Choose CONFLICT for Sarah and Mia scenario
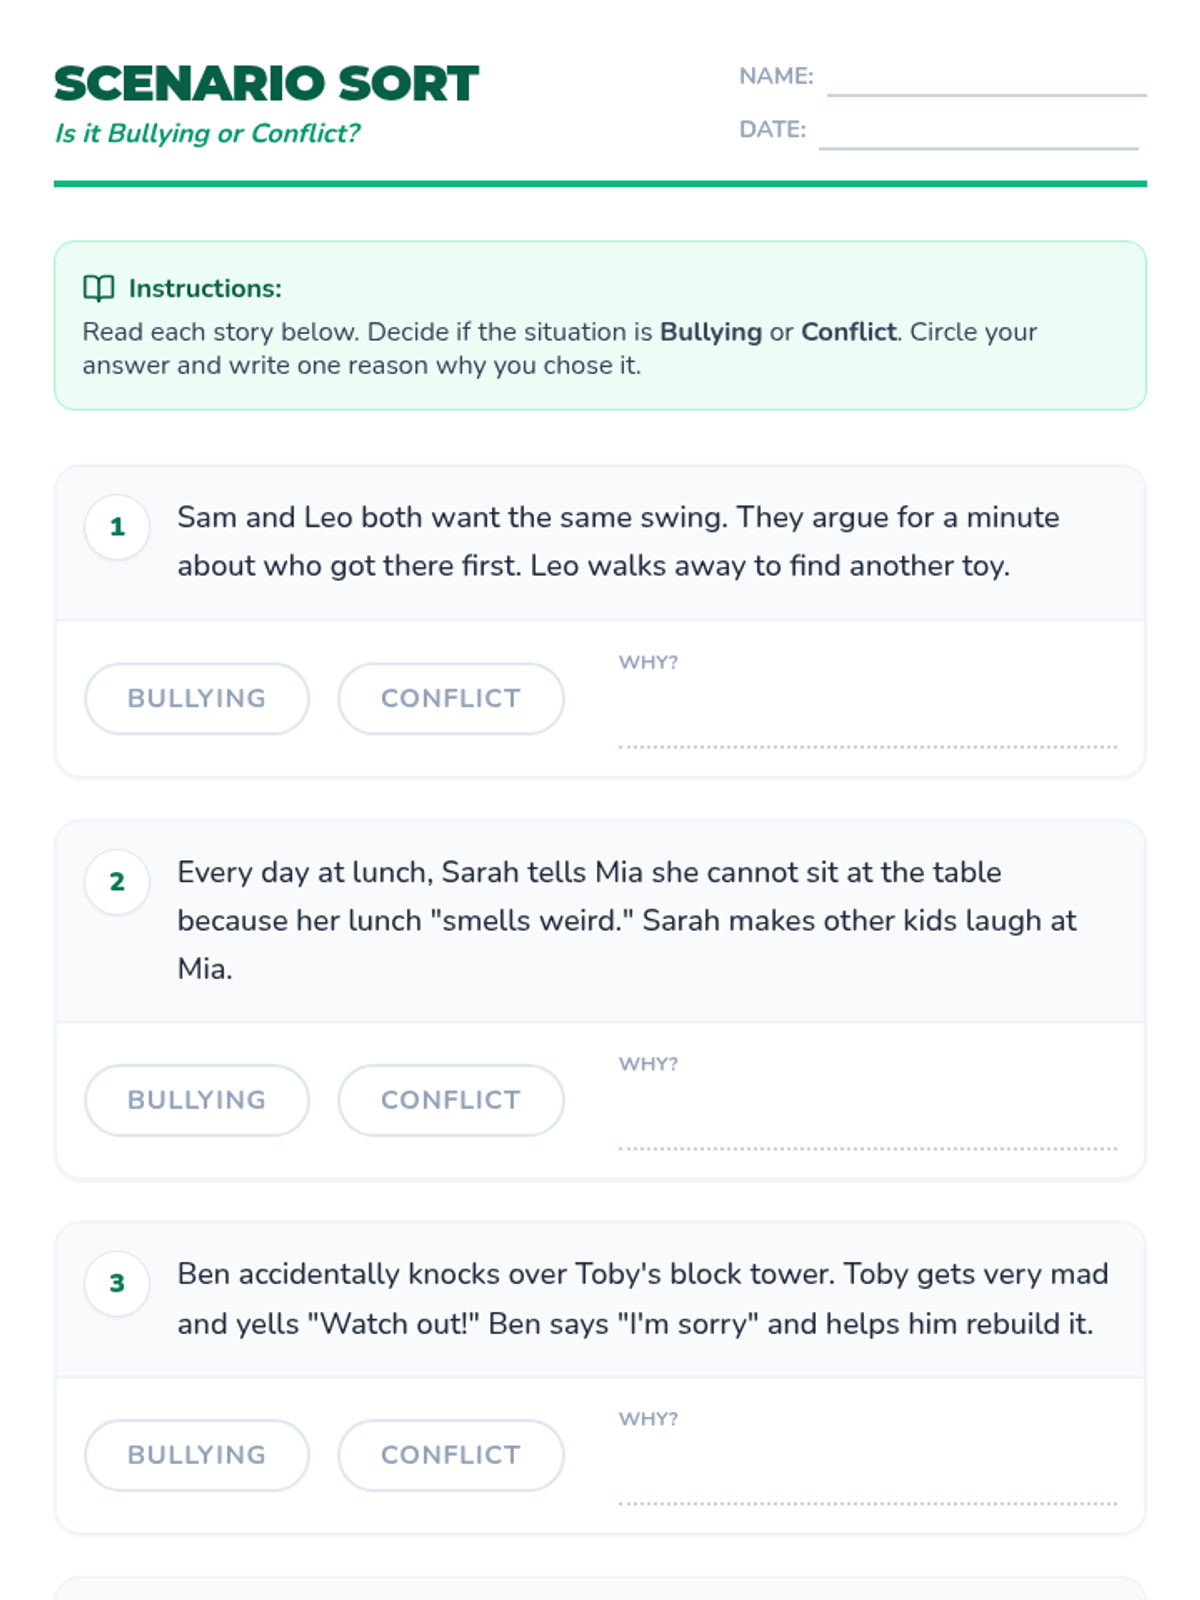 [451, 1100]
